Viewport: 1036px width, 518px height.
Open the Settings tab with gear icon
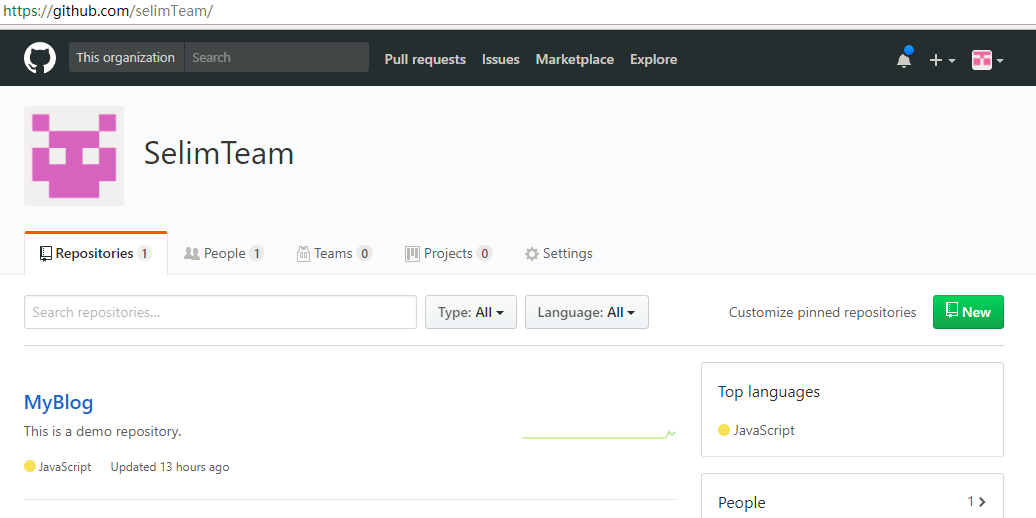click(559, 254)
